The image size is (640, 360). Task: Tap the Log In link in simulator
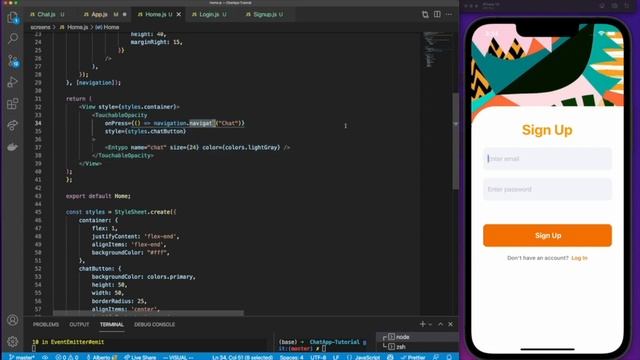pyautogui.click(x=579, y=258)
